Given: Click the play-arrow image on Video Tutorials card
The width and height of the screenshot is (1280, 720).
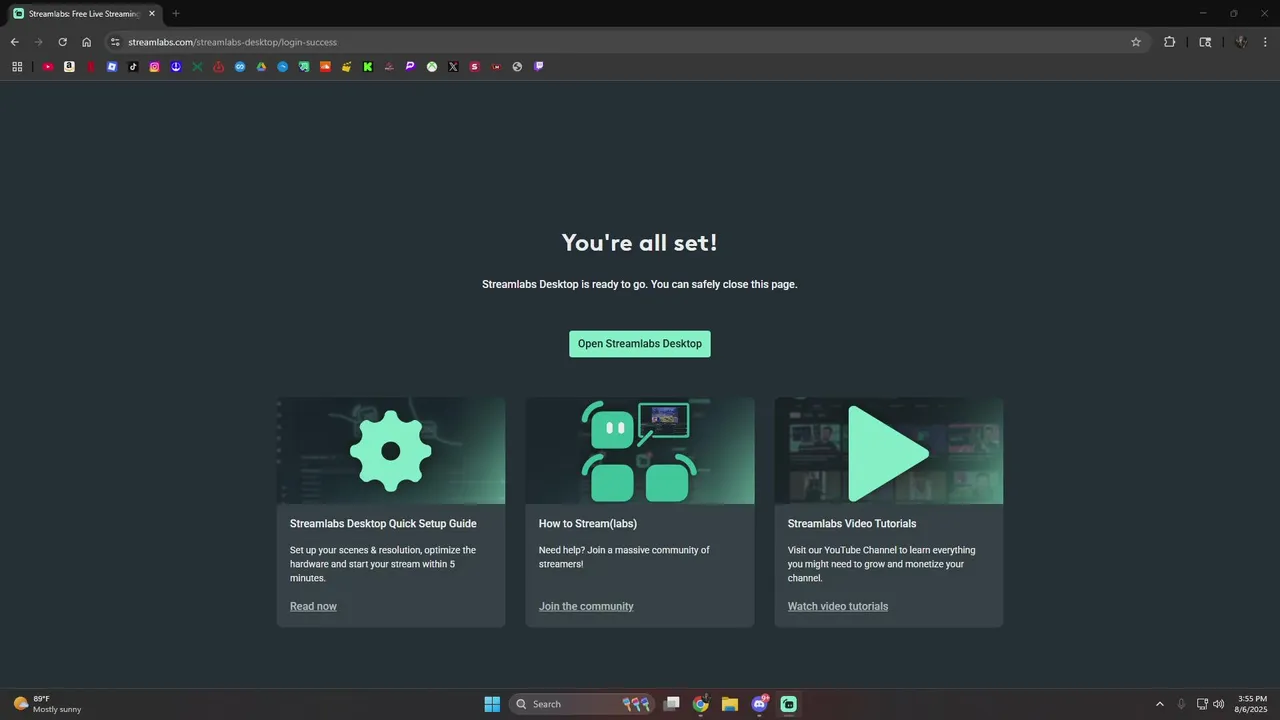Looking at the screenshot, I should click(889, 453).
